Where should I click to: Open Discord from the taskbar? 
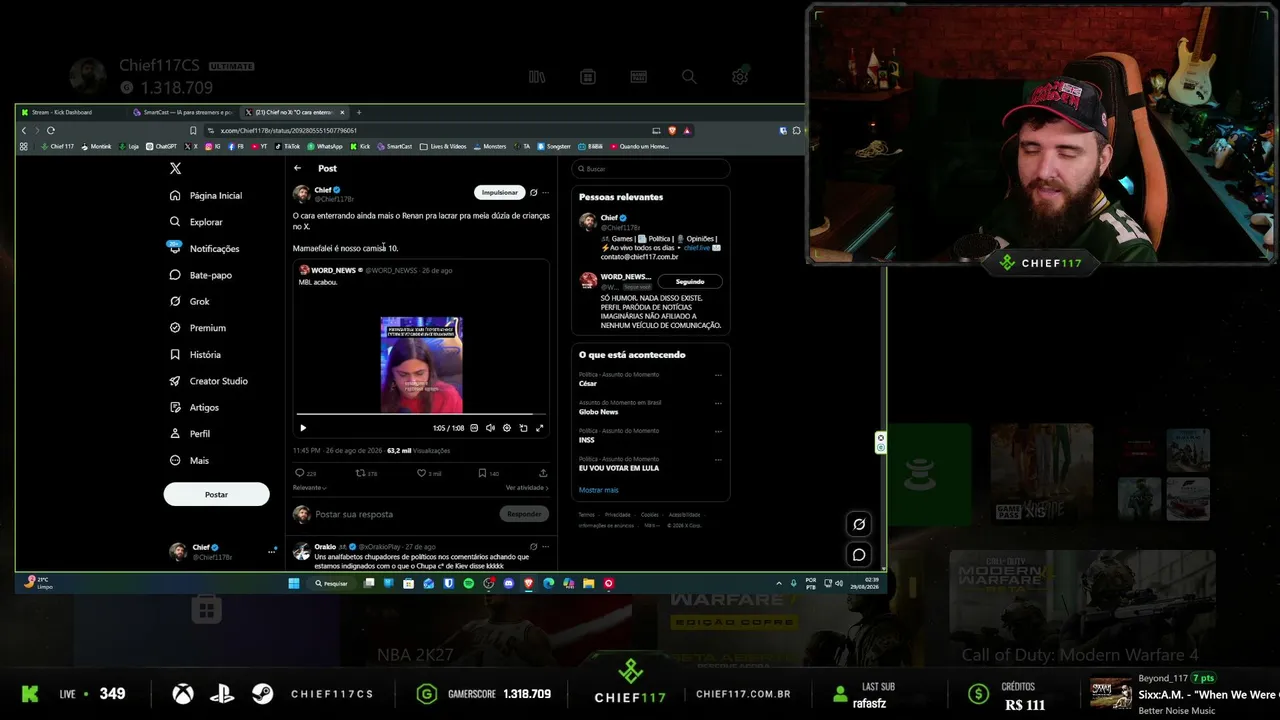[x=508, y=583]
